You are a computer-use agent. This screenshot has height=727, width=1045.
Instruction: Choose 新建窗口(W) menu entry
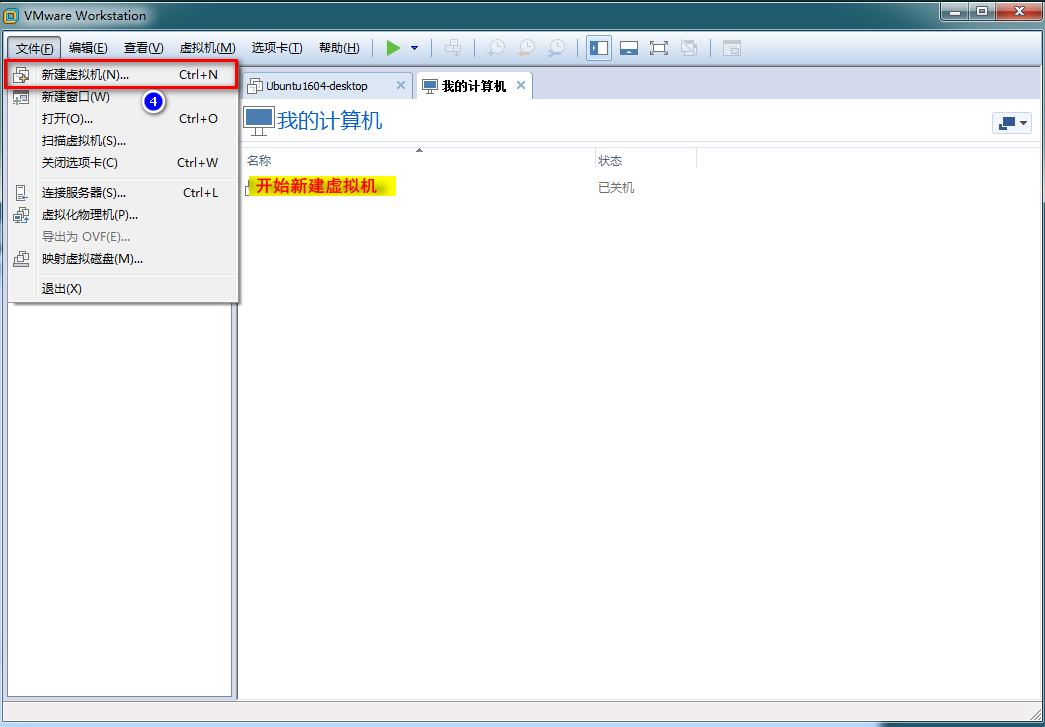(x=123, y=97)
